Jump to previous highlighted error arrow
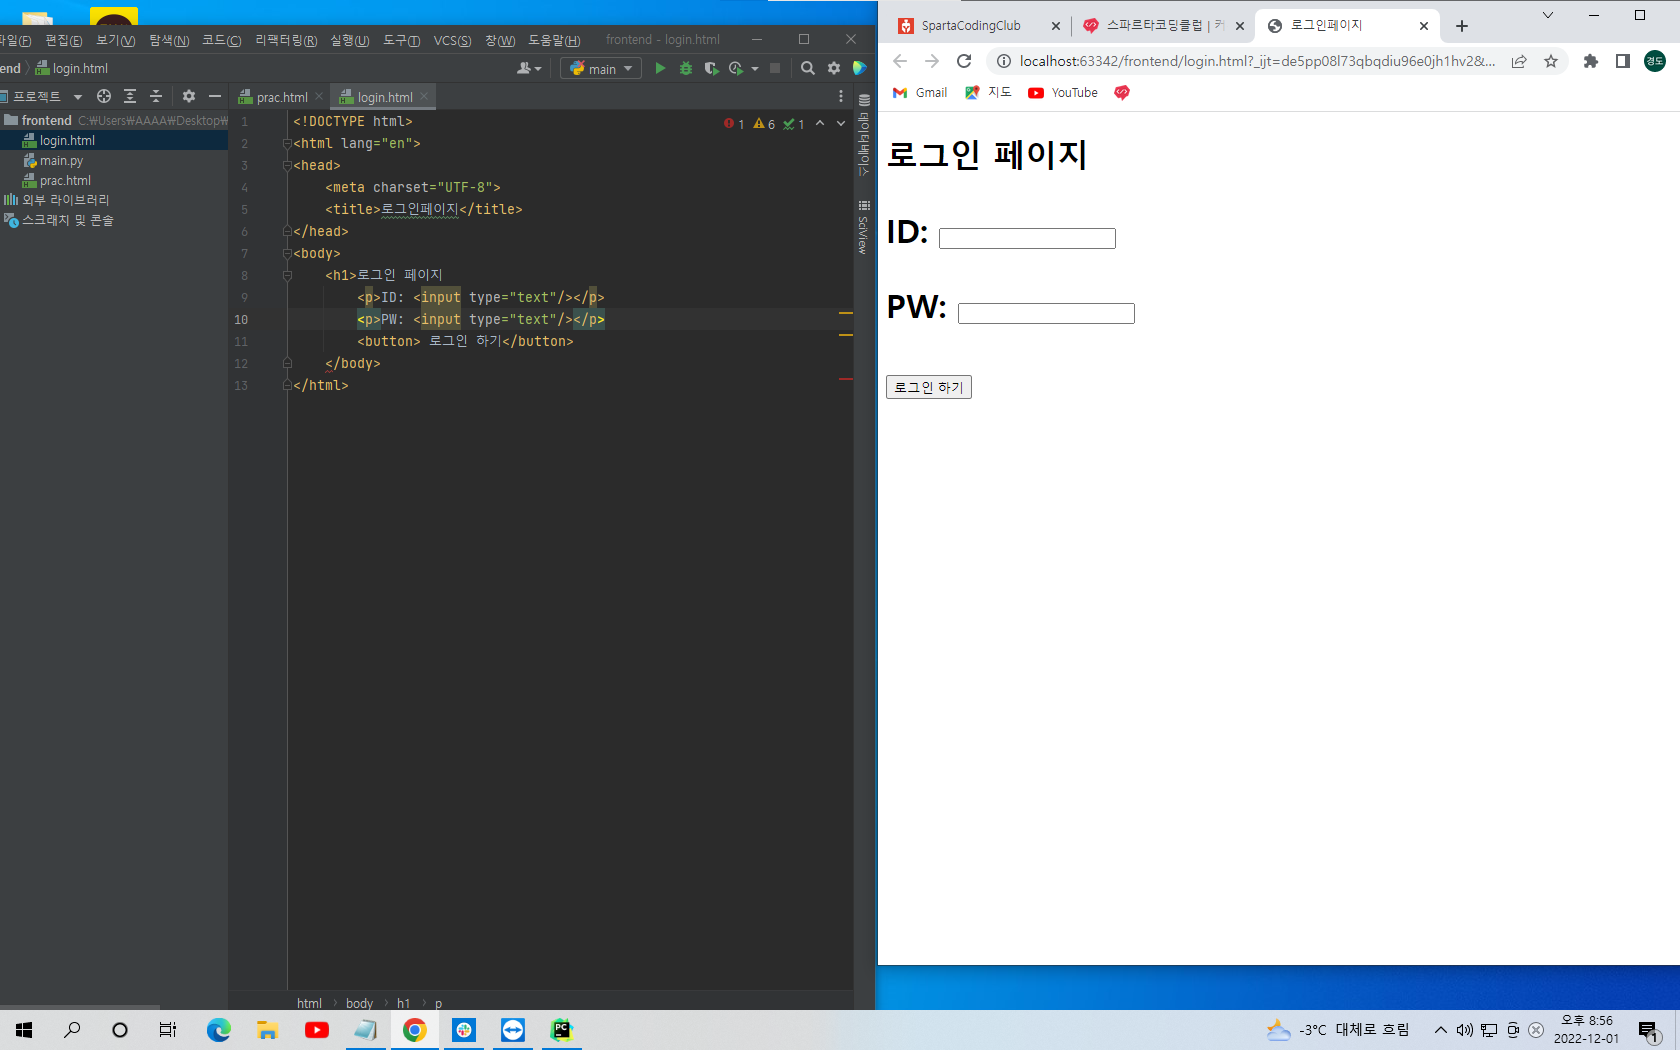This screenshot has height=1050, width=1680. tap(820, 123)
